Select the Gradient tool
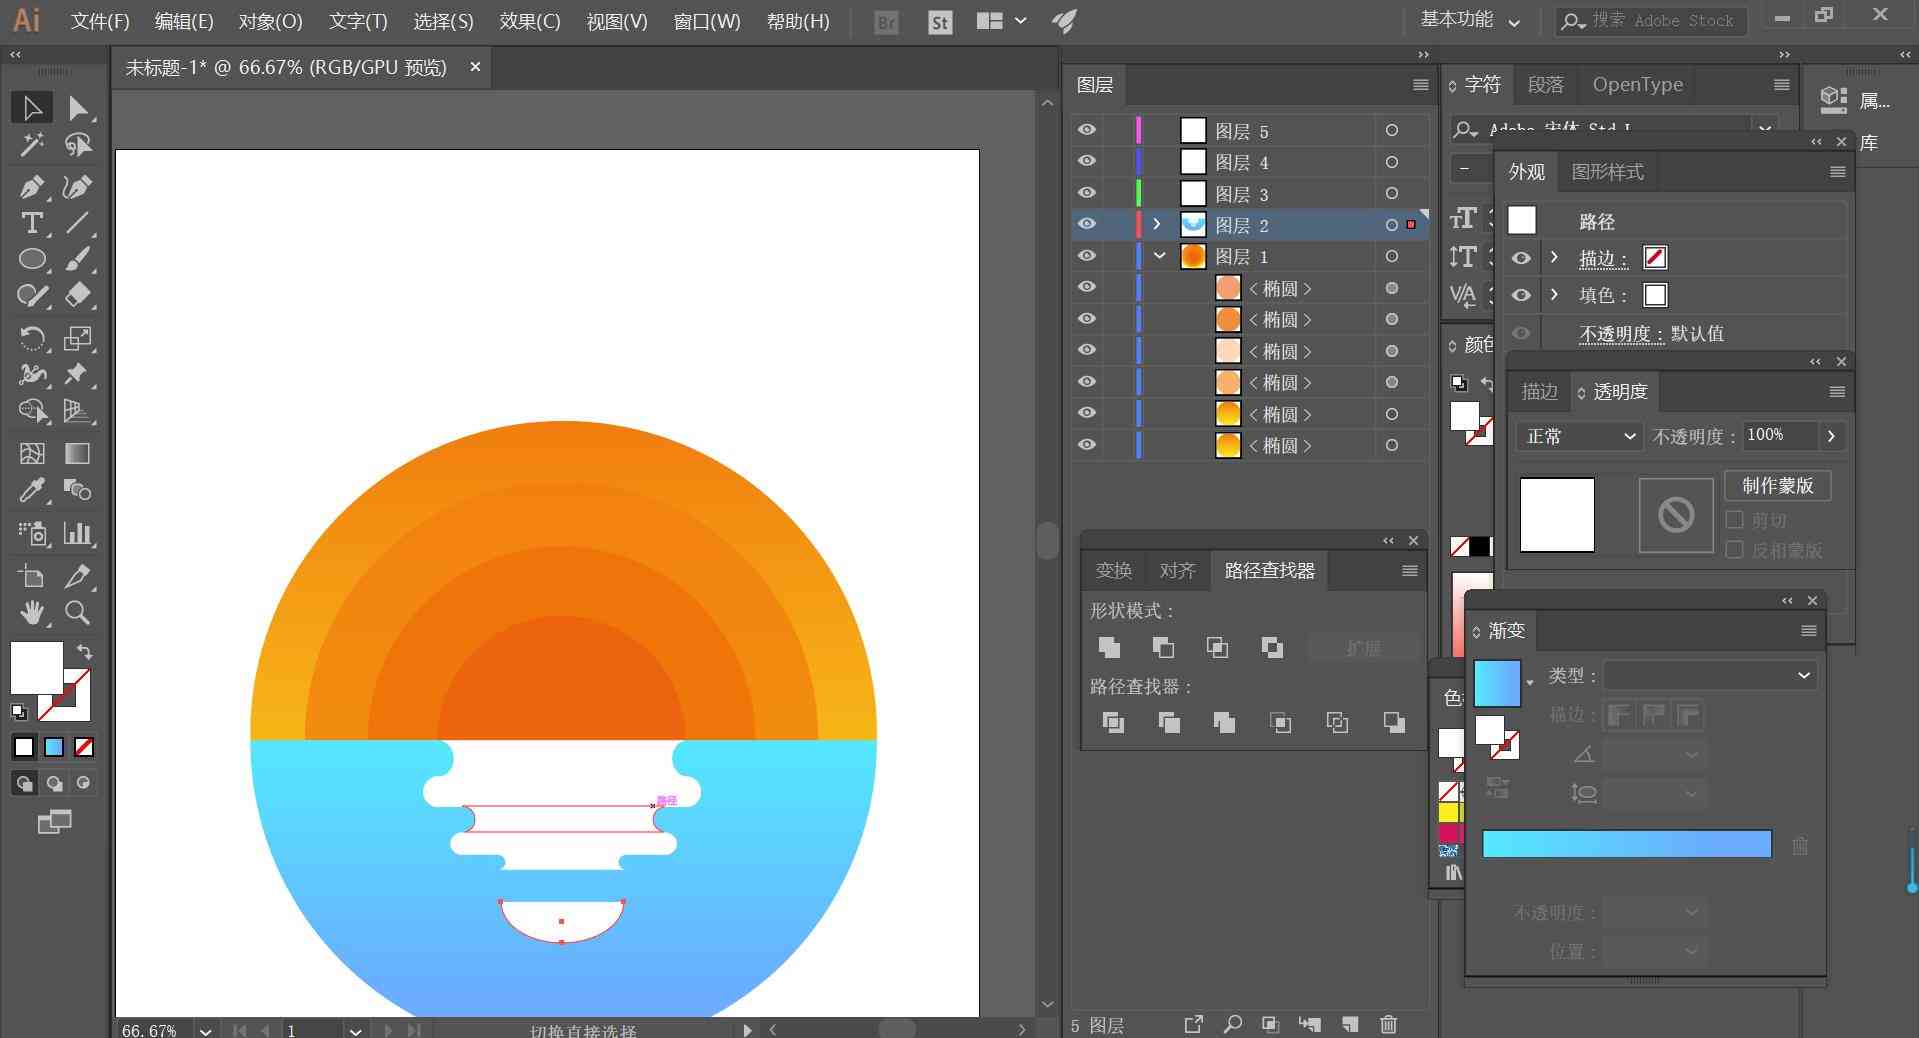This screenshot has width=1919, height=1038. (x=78, y=453)
